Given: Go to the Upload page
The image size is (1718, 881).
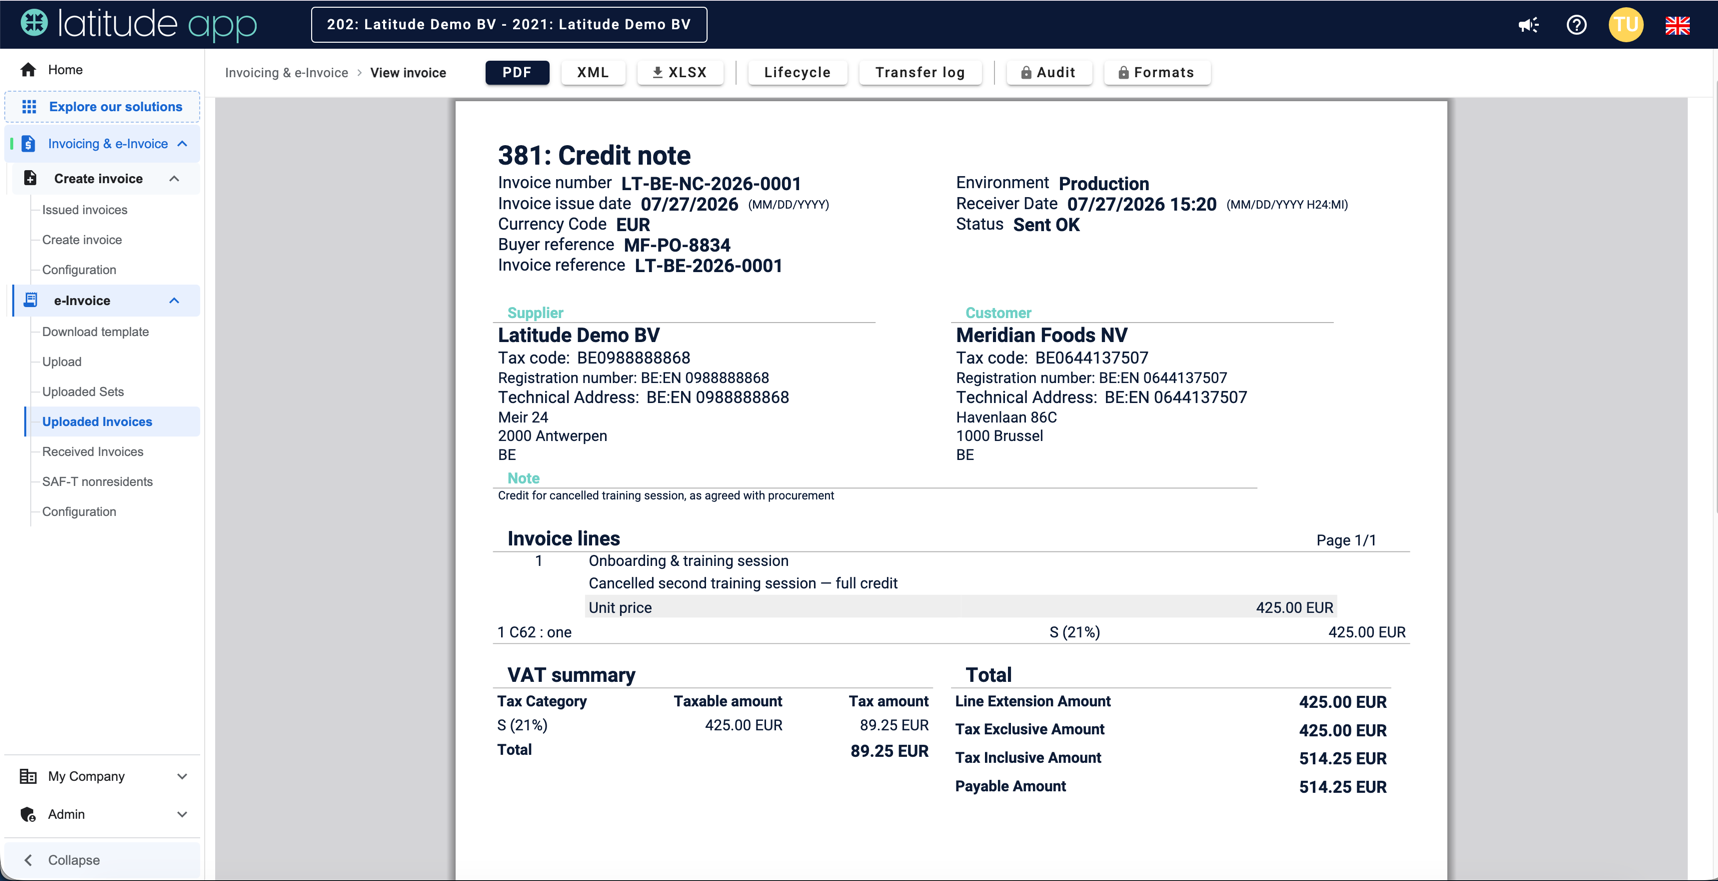Looking at the screenshot, I should [x=62, y=362].
